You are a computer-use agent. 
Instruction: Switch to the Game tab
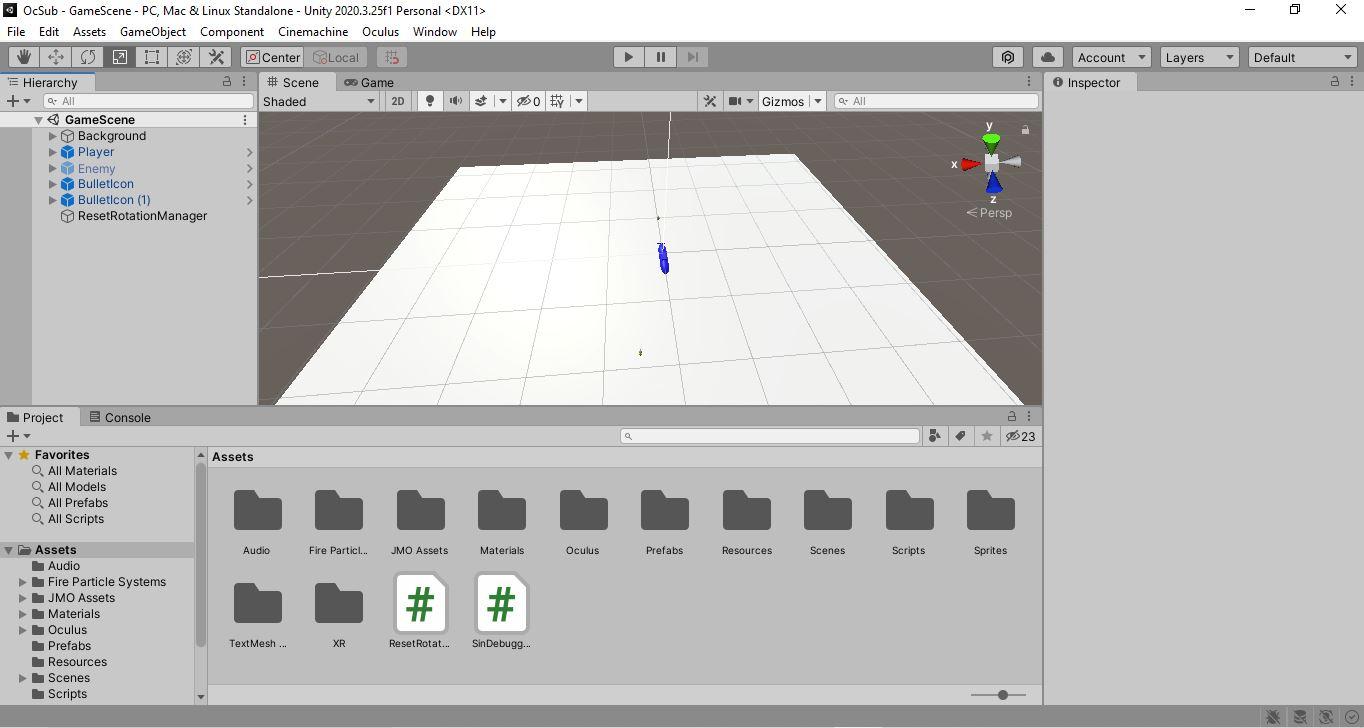(369, 82)
